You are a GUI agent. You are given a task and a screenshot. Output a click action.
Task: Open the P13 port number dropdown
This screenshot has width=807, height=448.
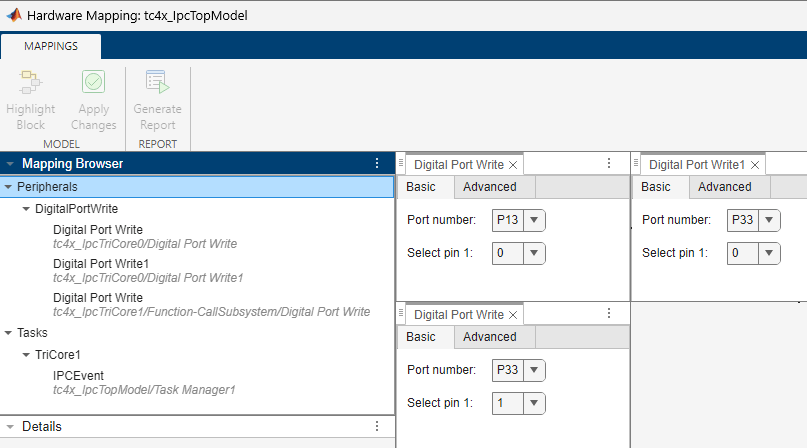(534, 220)
